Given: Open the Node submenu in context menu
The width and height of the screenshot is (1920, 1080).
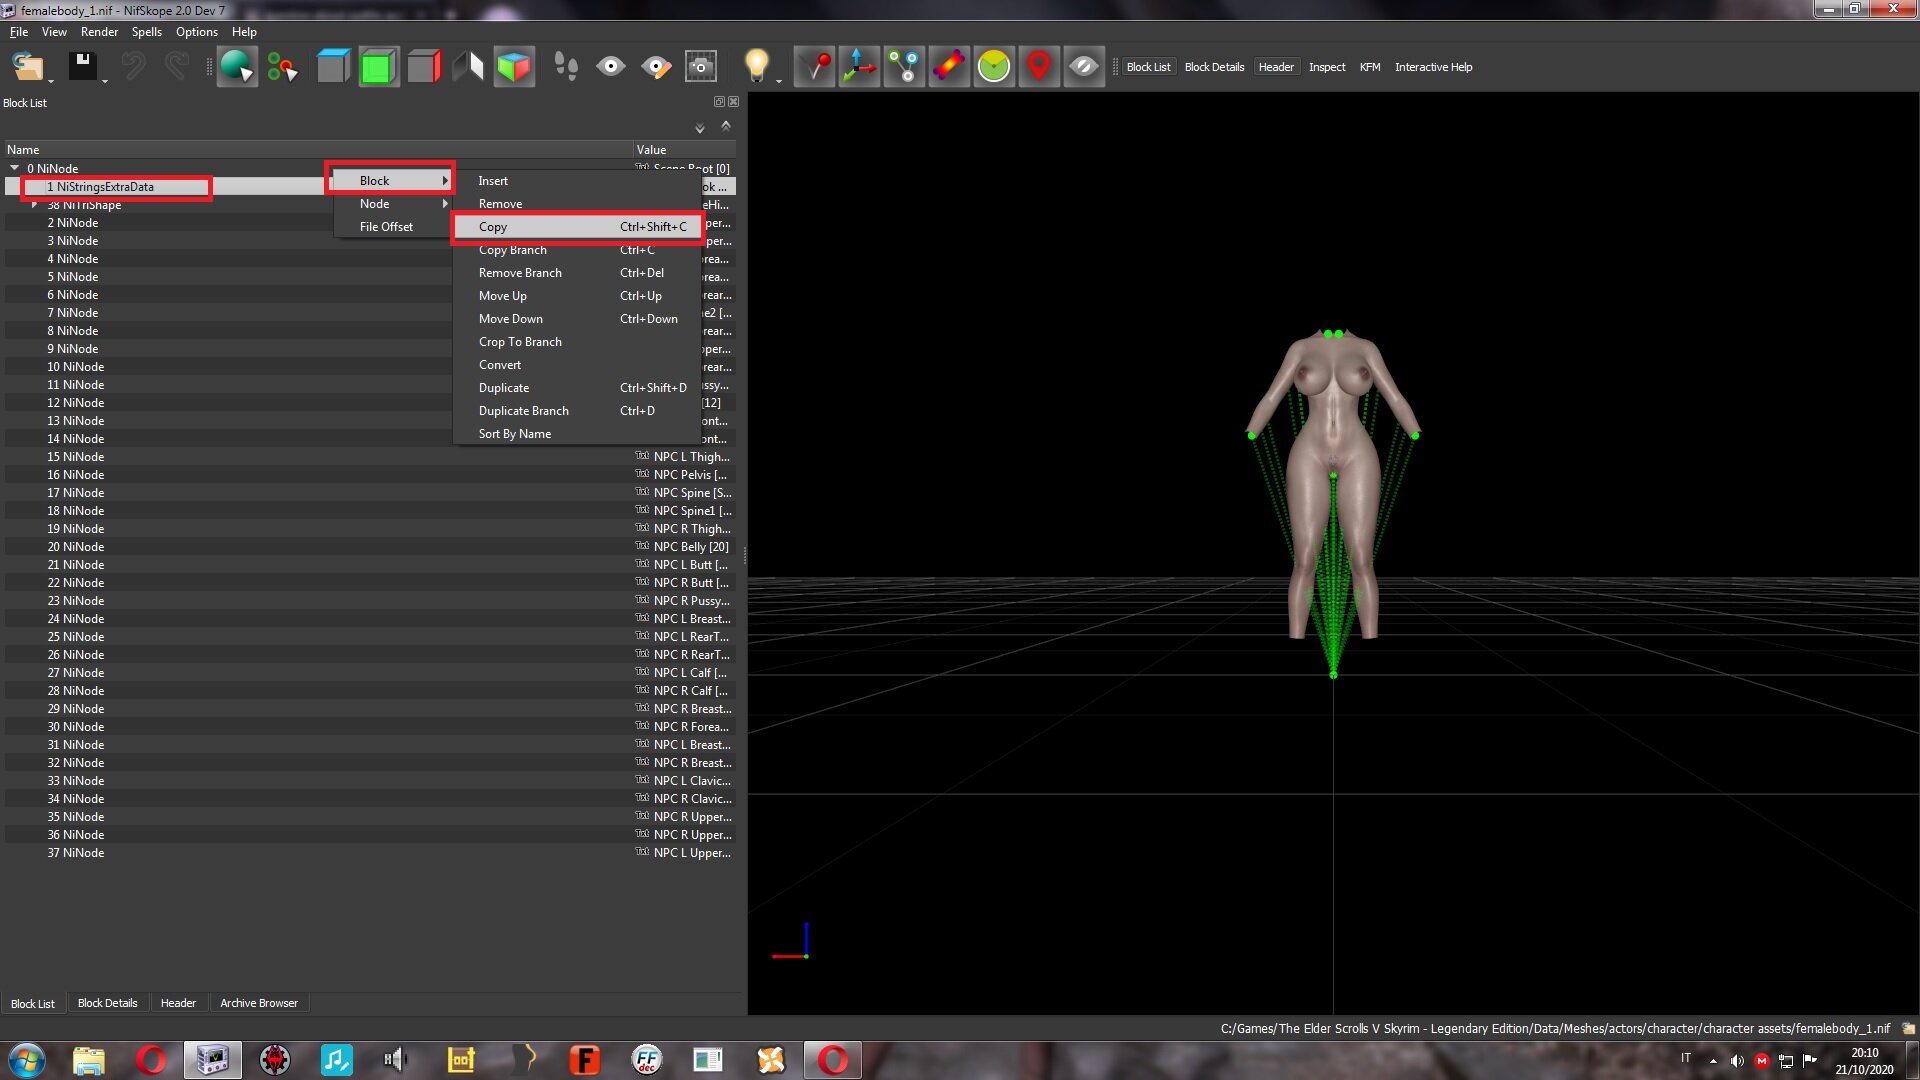Looking at the screenshot, I should click(394, 204).
